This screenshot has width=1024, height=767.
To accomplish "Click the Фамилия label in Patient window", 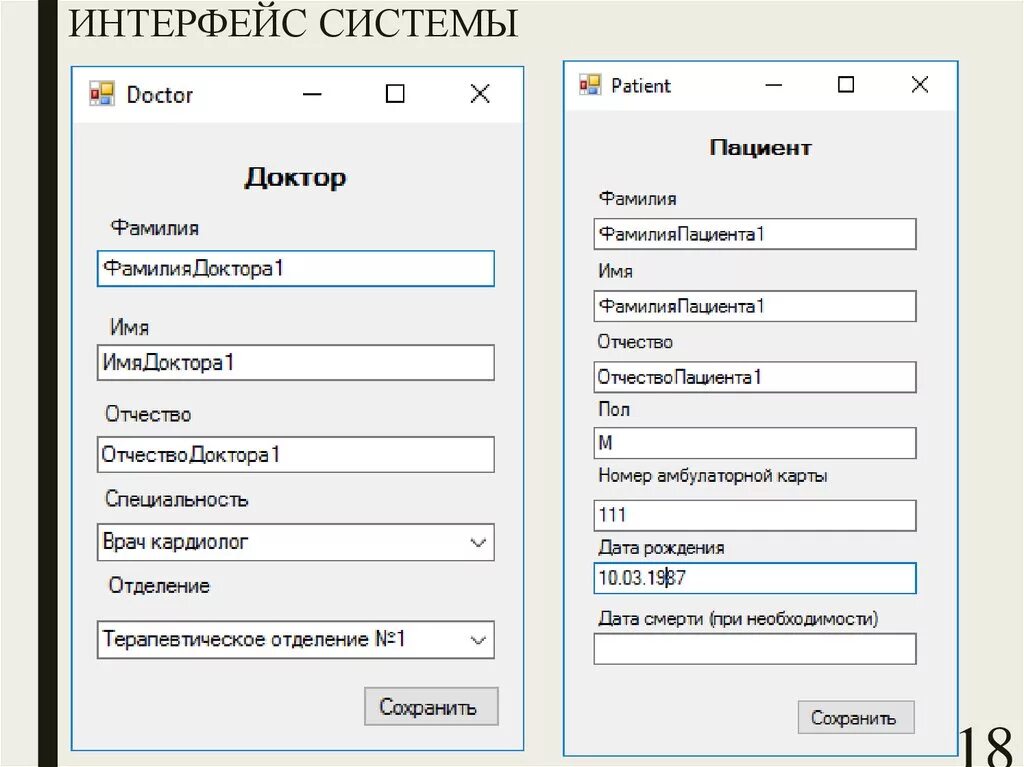I will [x=637, y=199].
